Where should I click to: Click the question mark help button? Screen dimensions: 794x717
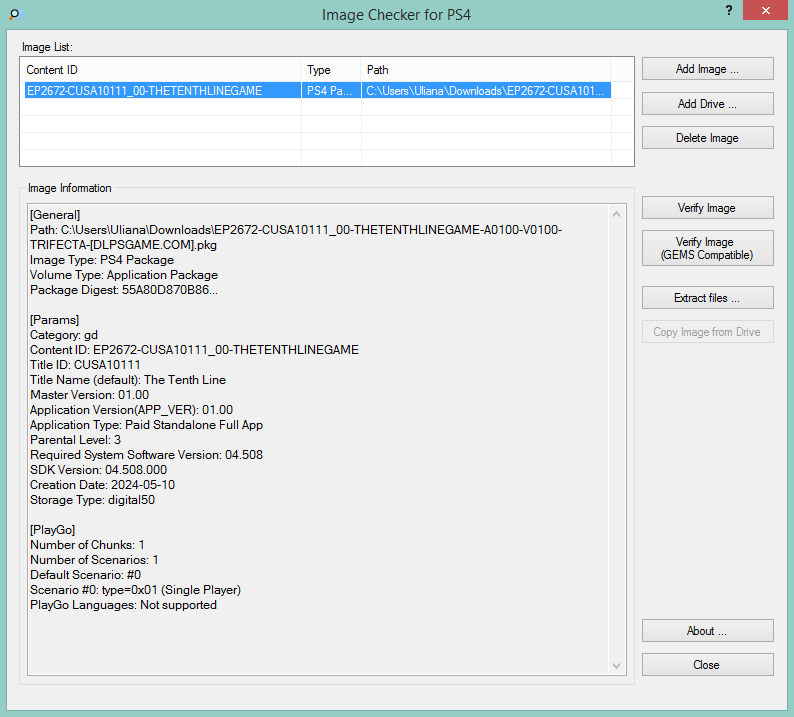[728, 9]
